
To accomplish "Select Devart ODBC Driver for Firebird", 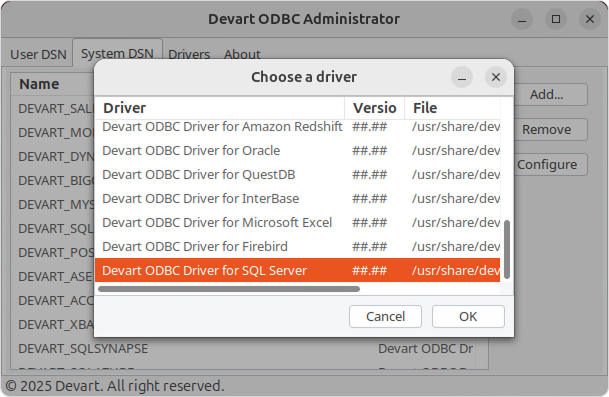I will [298, 247].
